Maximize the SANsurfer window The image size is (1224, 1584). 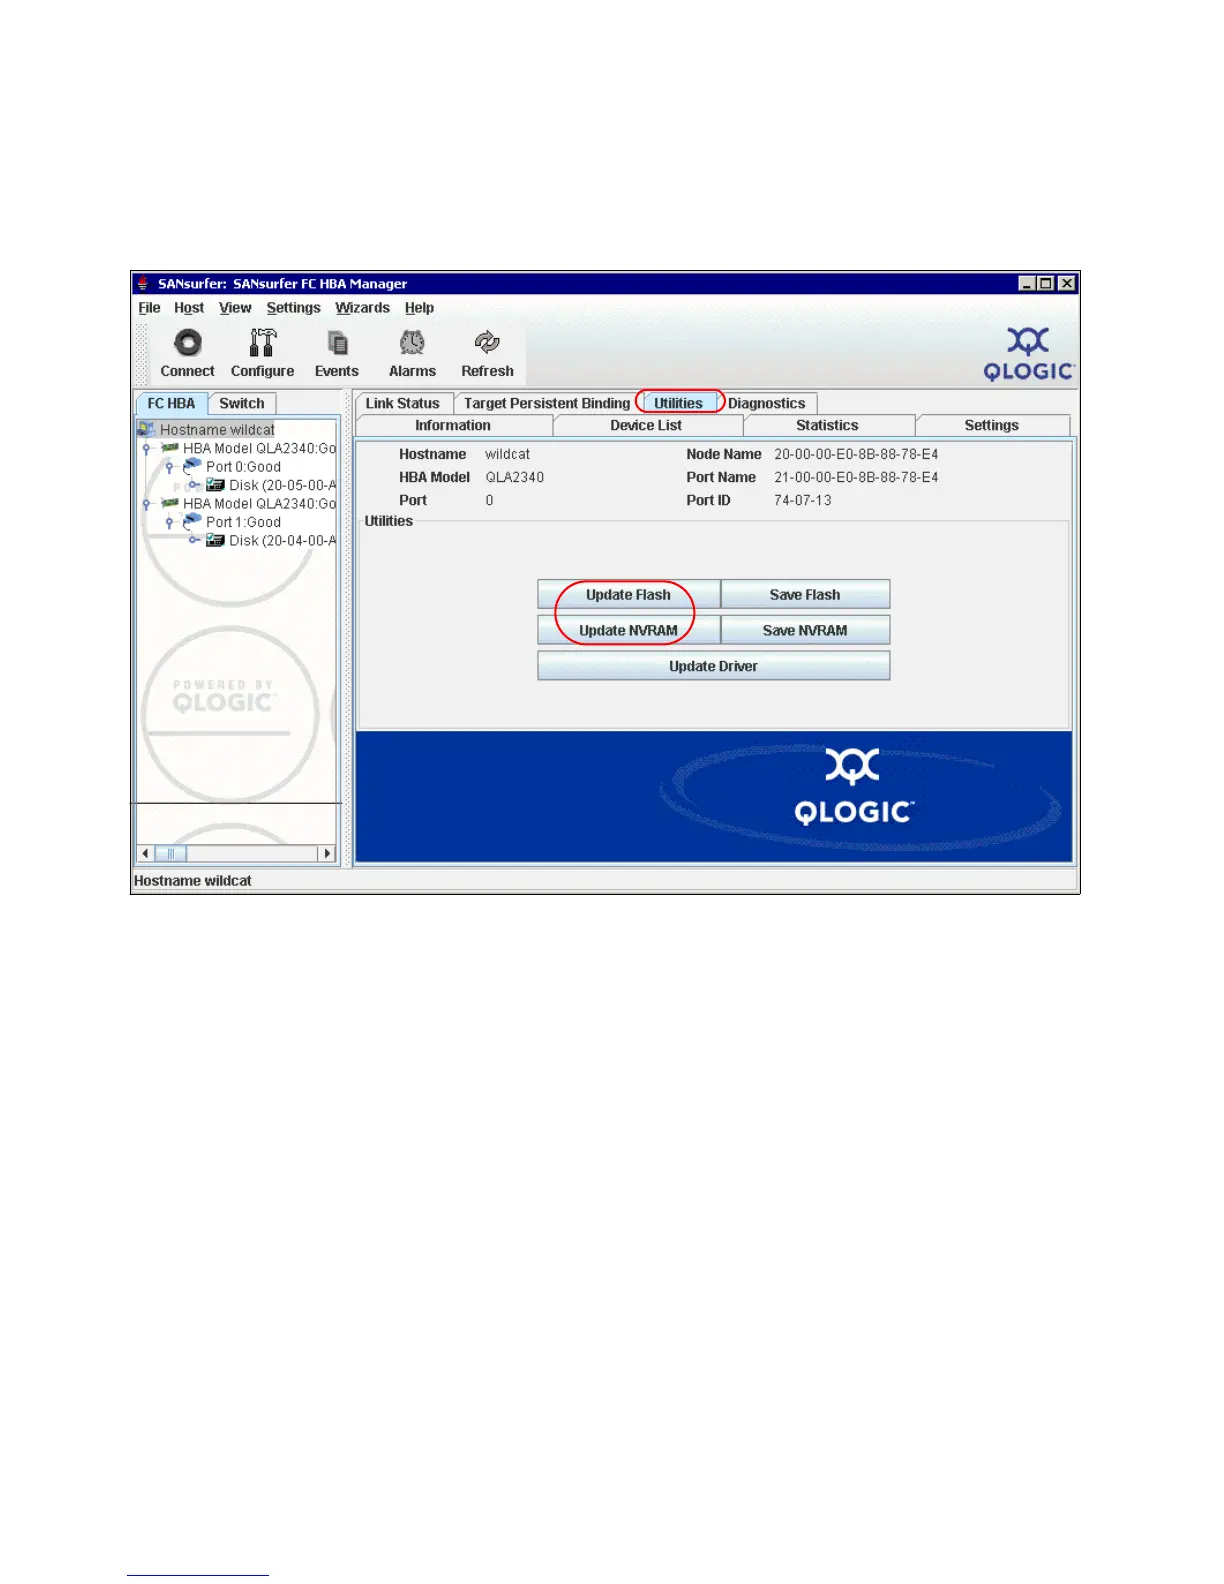coord(1046,284)
